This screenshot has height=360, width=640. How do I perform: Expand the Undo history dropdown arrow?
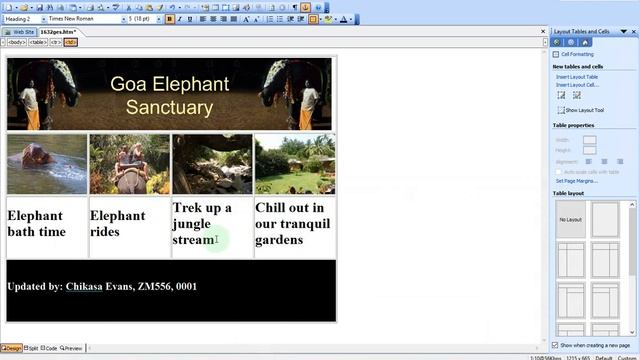pyautogui.click(x=180, y=7)
